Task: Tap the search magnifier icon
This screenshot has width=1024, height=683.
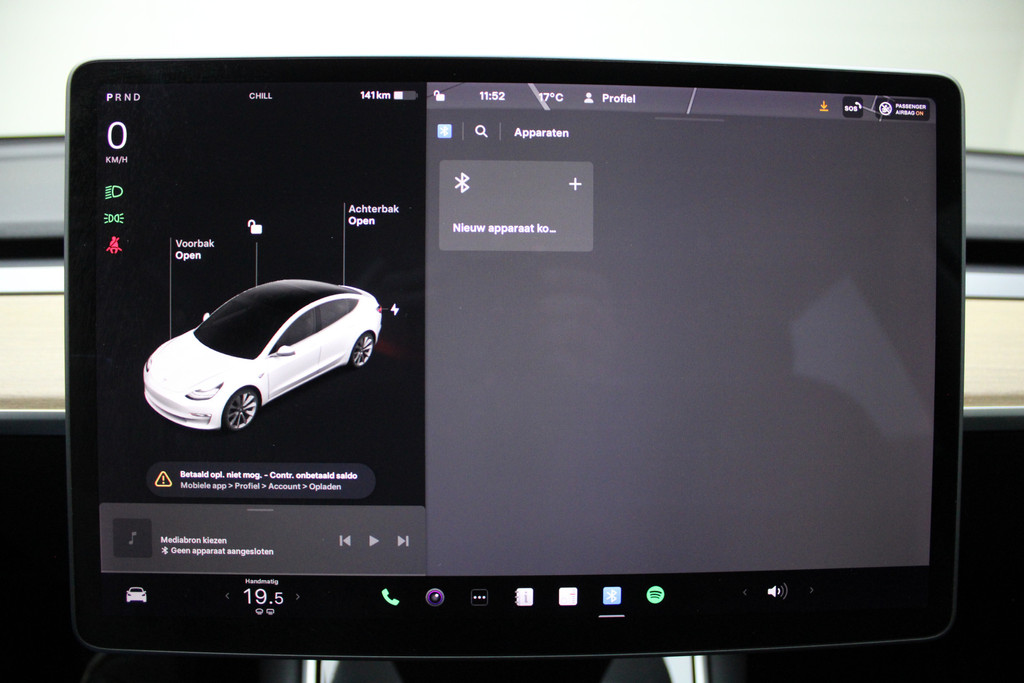Action: tap(481, 131)
